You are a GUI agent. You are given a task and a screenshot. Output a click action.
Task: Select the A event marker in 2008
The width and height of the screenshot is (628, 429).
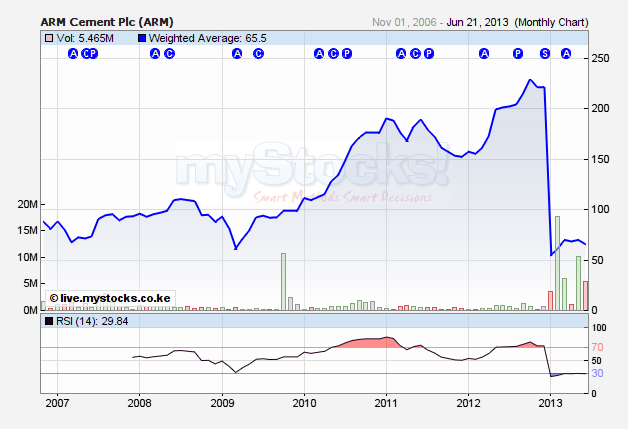coord(155,53)
